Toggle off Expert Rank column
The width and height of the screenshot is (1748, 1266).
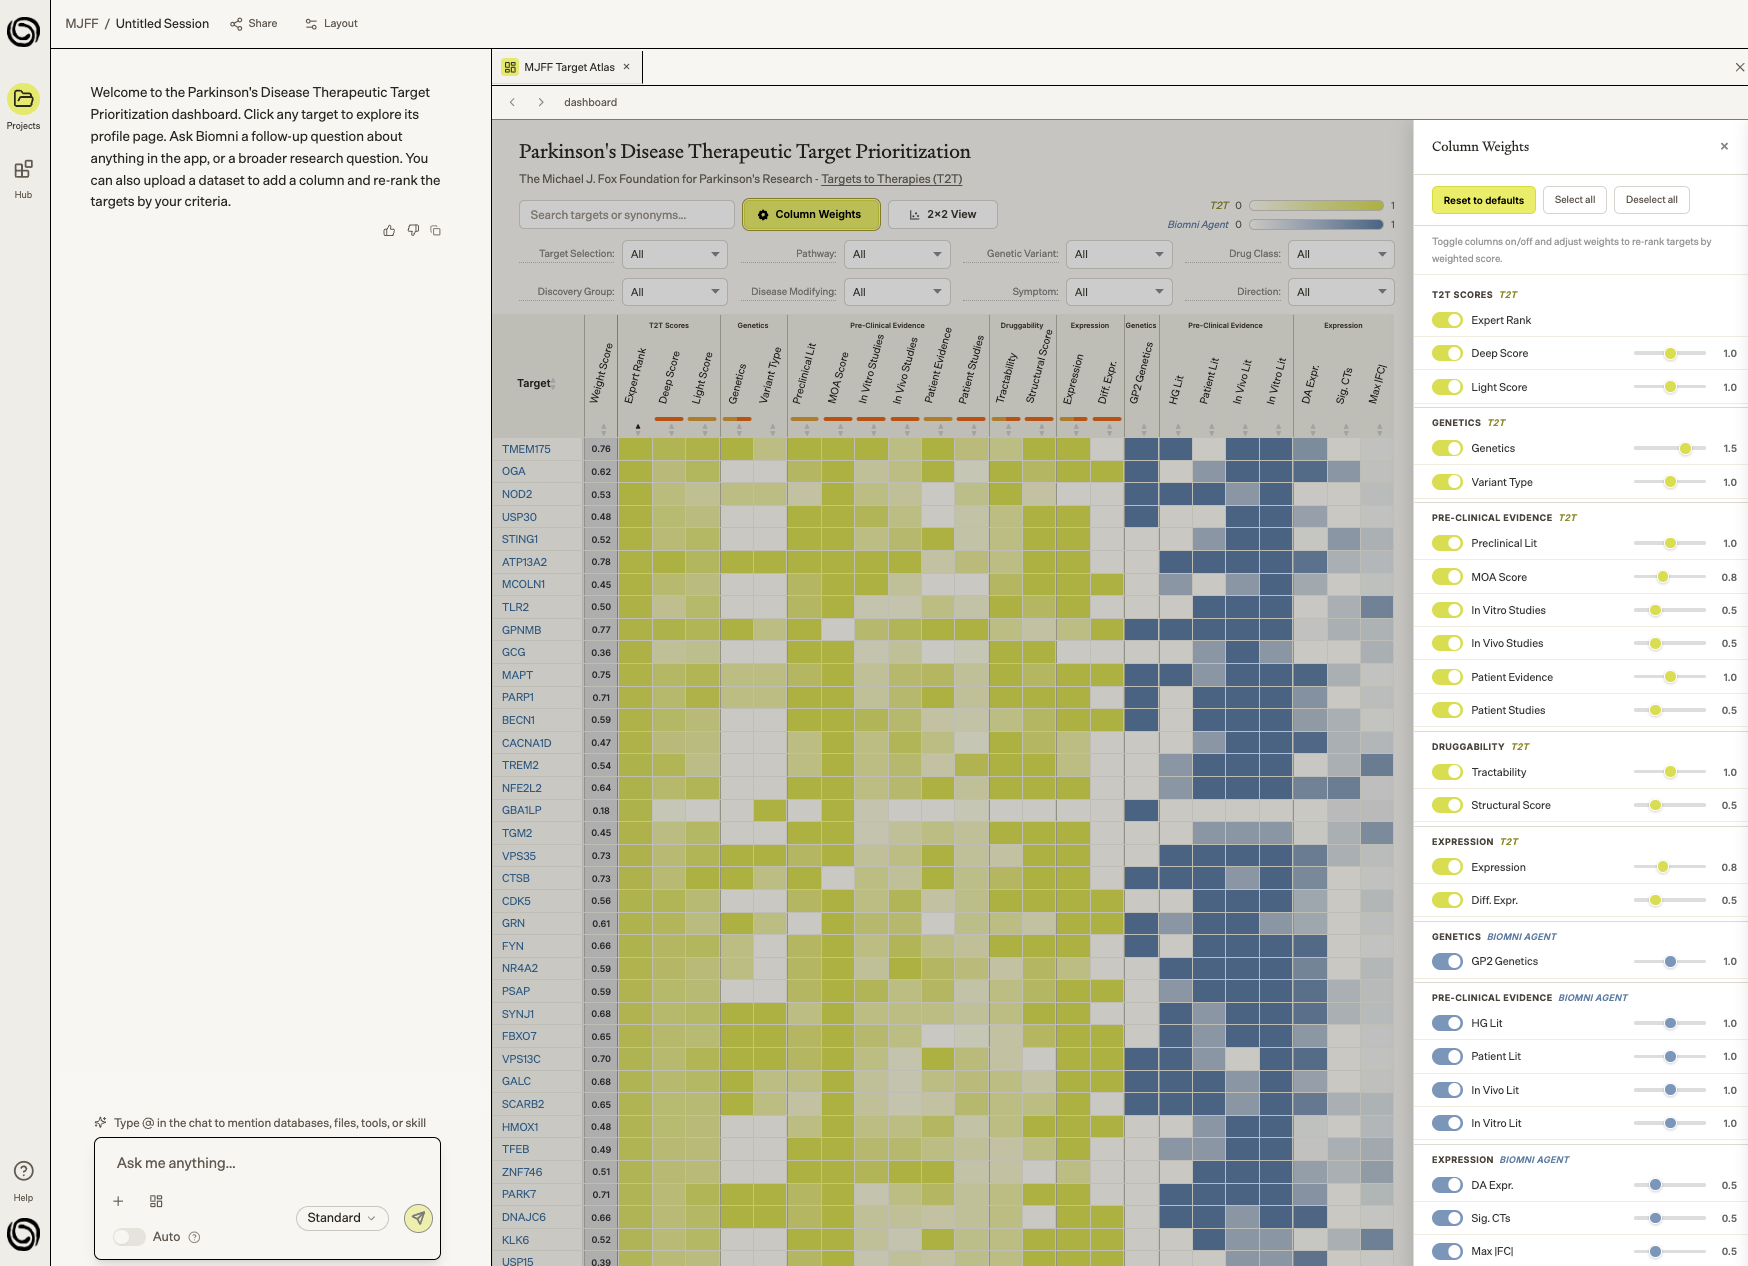coord(1447,320)
